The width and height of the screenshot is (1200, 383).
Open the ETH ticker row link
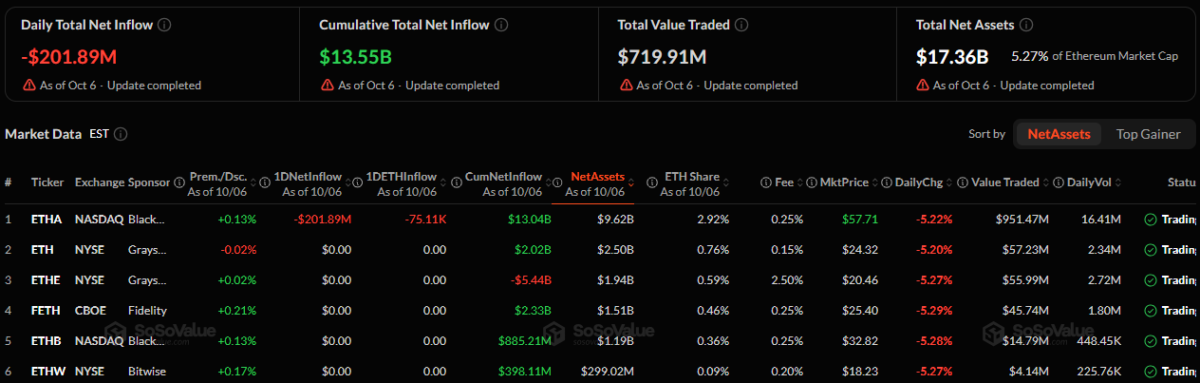point(42,250)
